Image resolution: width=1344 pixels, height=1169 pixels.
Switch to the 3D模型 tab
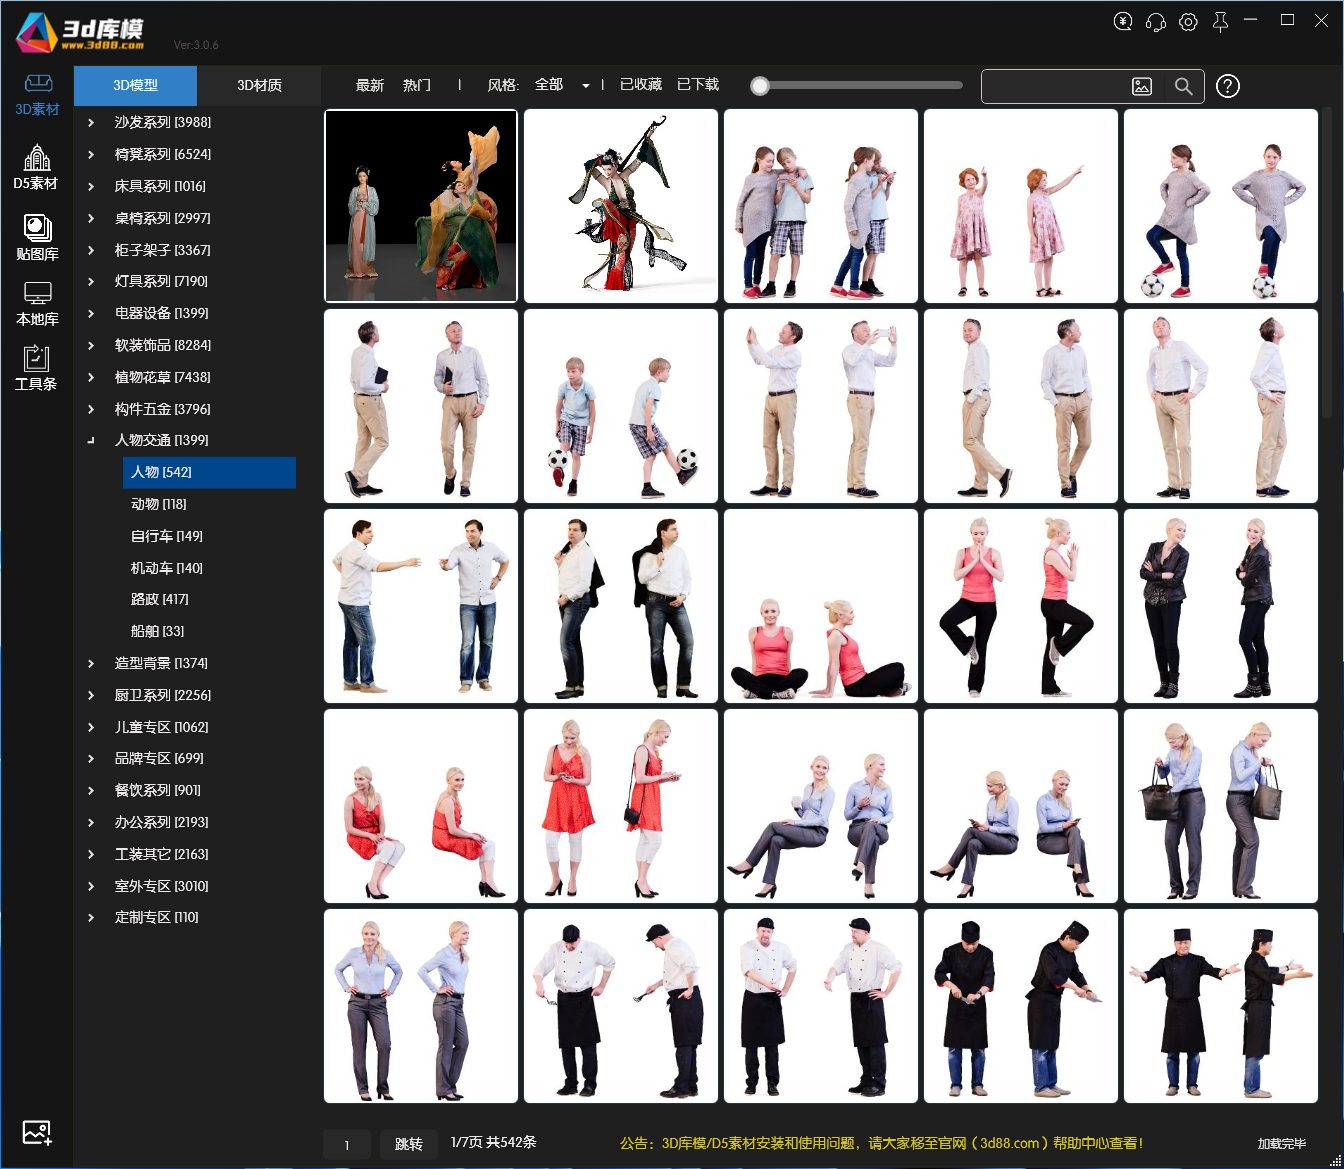pos(135,86)
